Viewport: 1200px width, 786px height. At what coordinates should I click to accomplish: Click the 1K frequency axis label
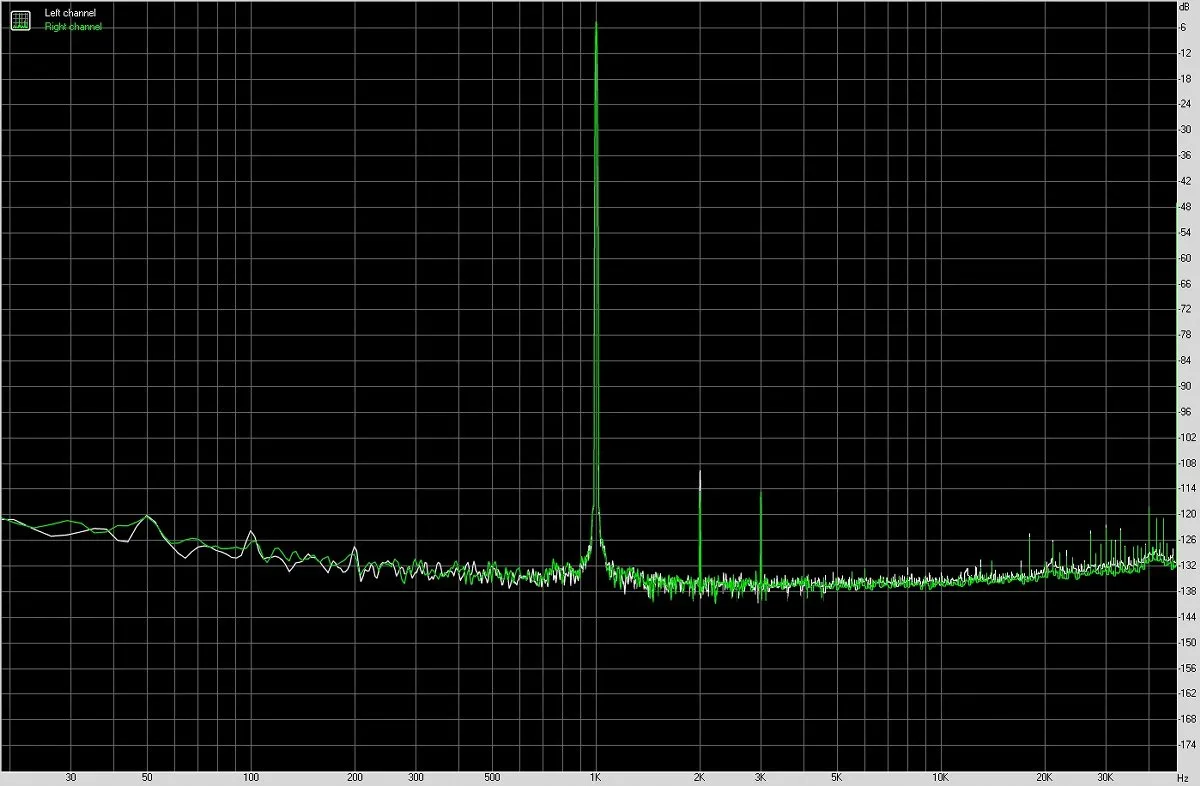click(595, 776)
